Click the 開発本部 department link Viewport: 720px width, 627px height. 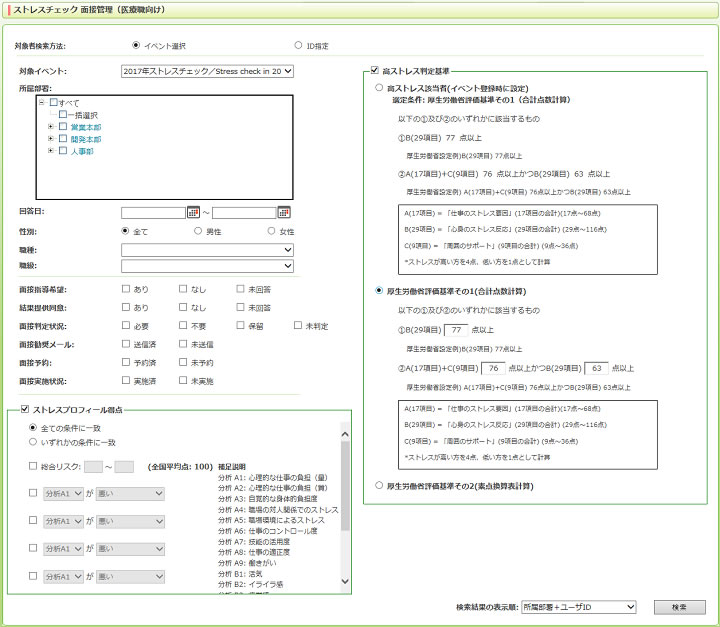coord(86,139)
